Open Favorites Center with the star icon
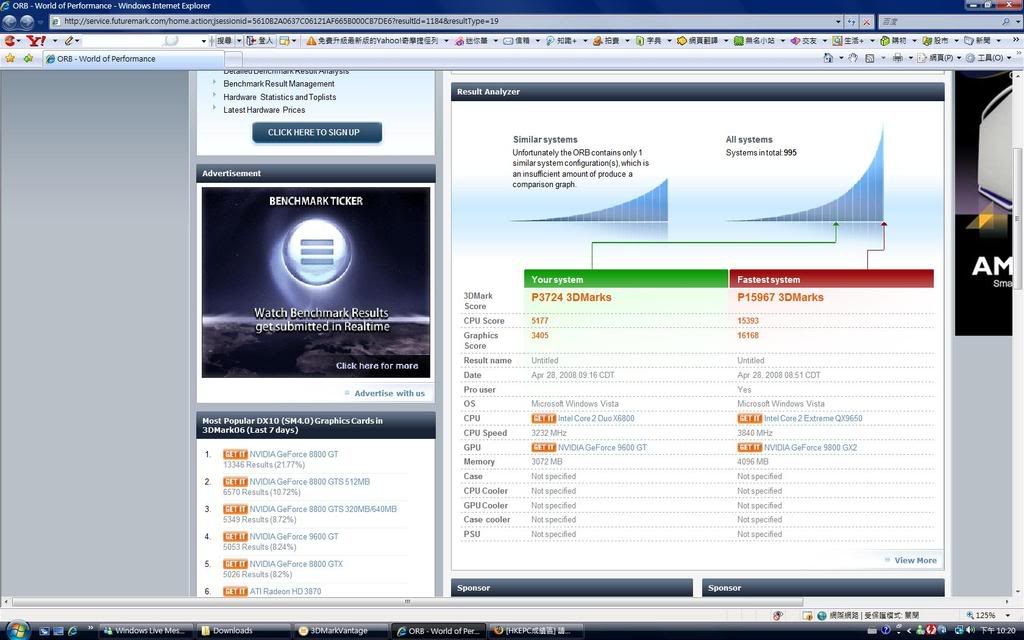1024x640 pixels. 10,58
